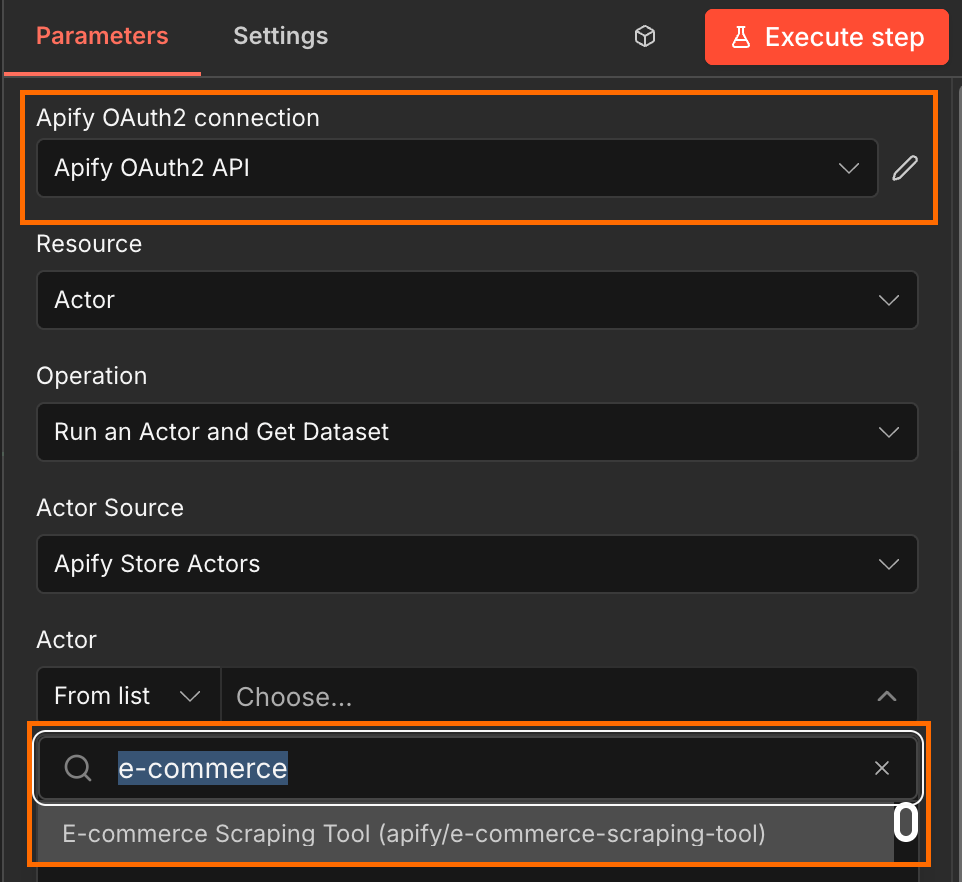Collapse the Actor Choose dropdown via its chevron
Screen dimensions: 962x882
[886, 695]
